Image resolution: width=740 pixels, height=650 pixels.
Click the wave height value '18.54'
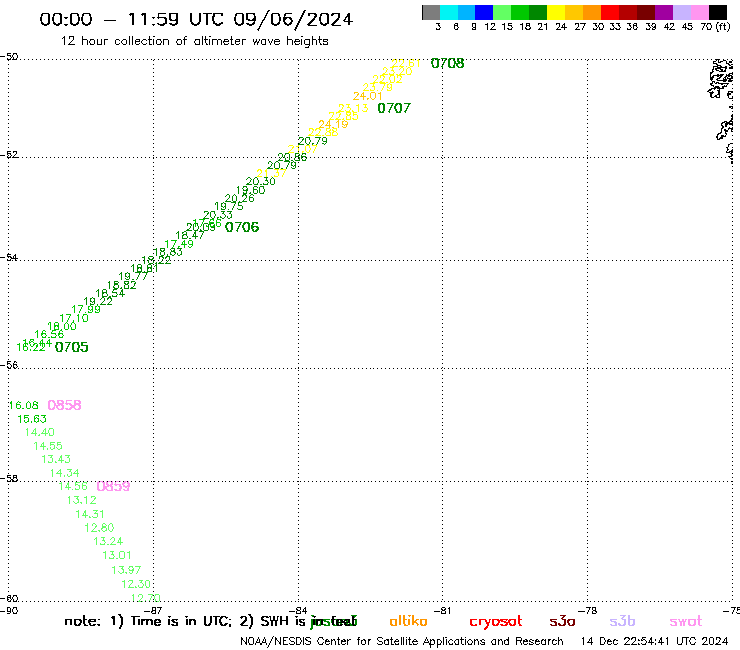coord(110,293)
